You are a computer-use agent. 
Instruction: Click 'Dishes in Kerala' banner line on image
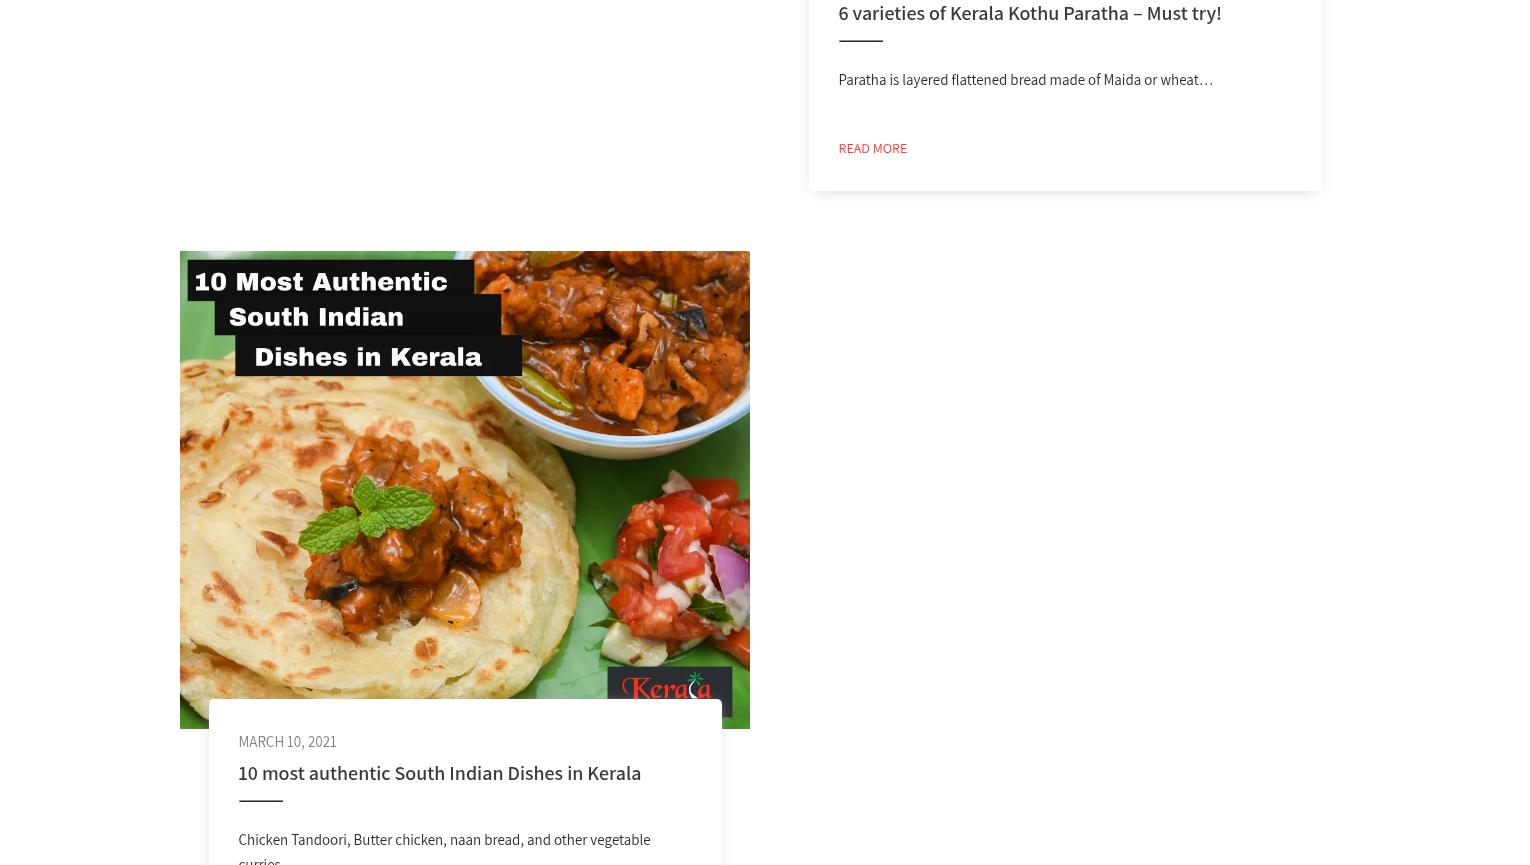[x=368, y=357]
